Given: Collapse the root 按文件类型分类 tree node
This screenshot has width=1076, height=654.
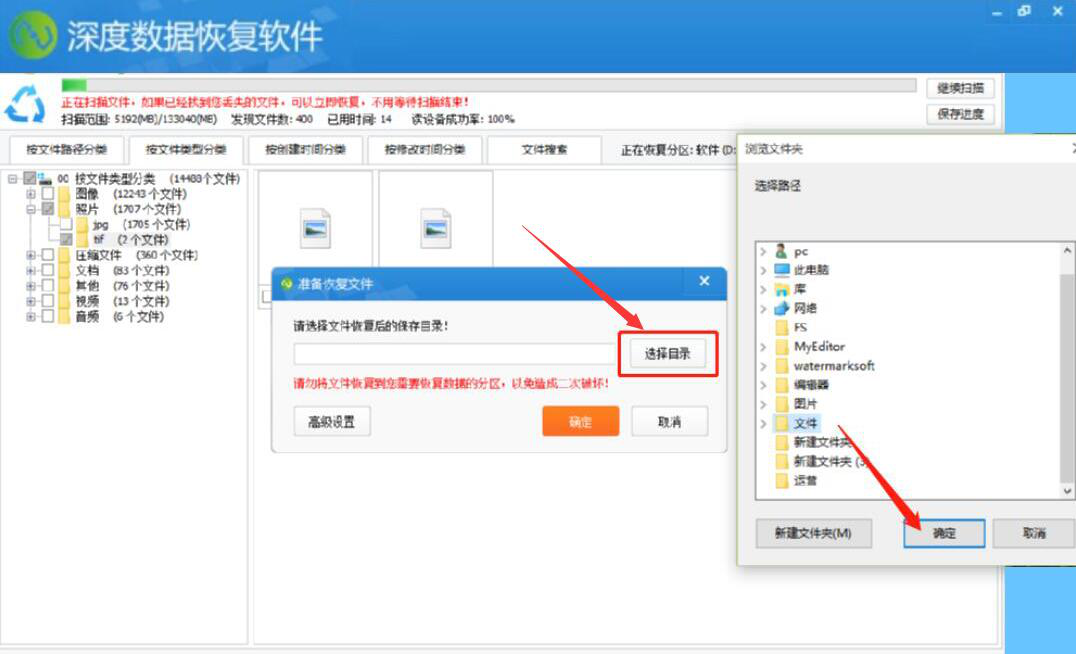Looking at the screenshot, I should click(x=12, y=178).
